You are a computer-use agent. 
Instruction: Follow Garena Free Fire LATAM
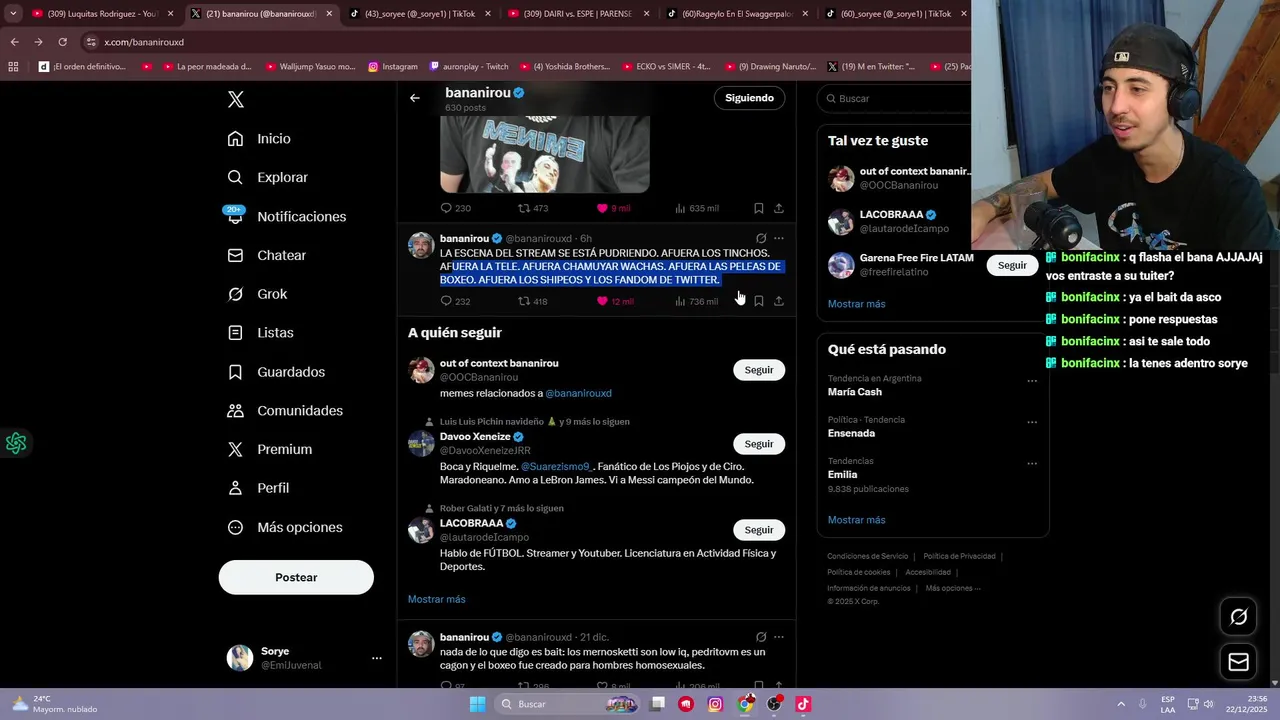pyautogui.click(x=1012, y=265)
